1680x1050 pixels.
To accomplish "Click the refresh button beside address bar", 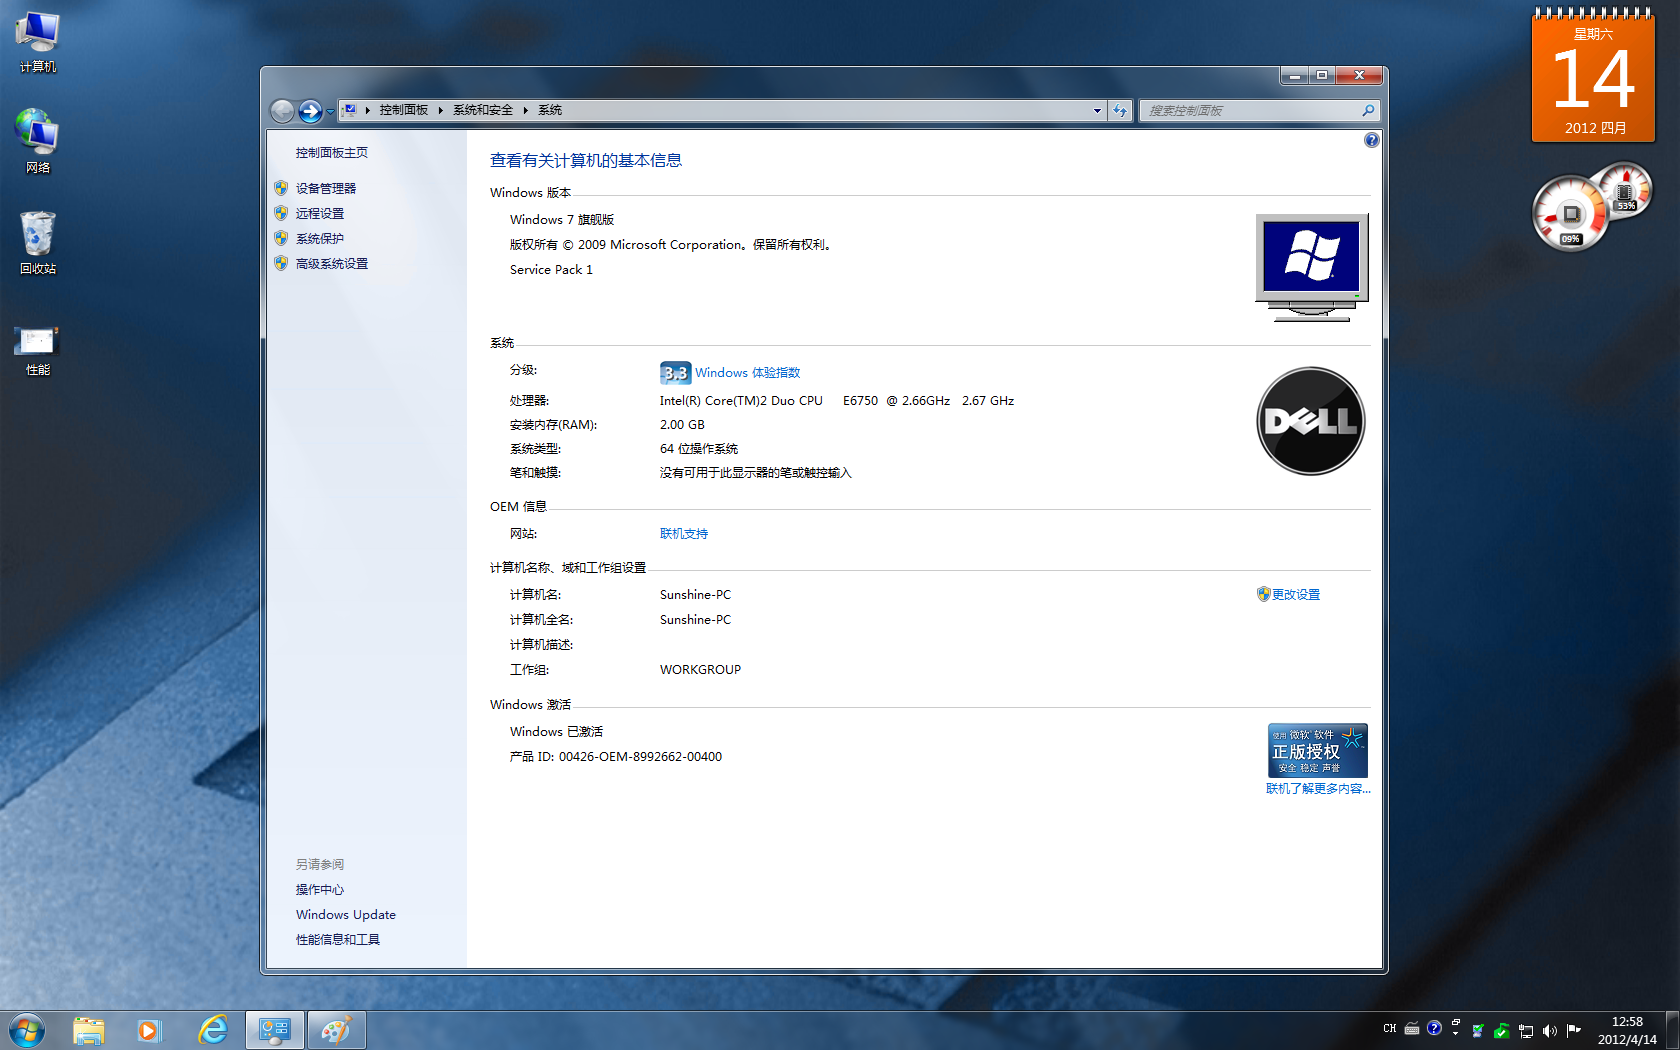I will [1120, 110].
